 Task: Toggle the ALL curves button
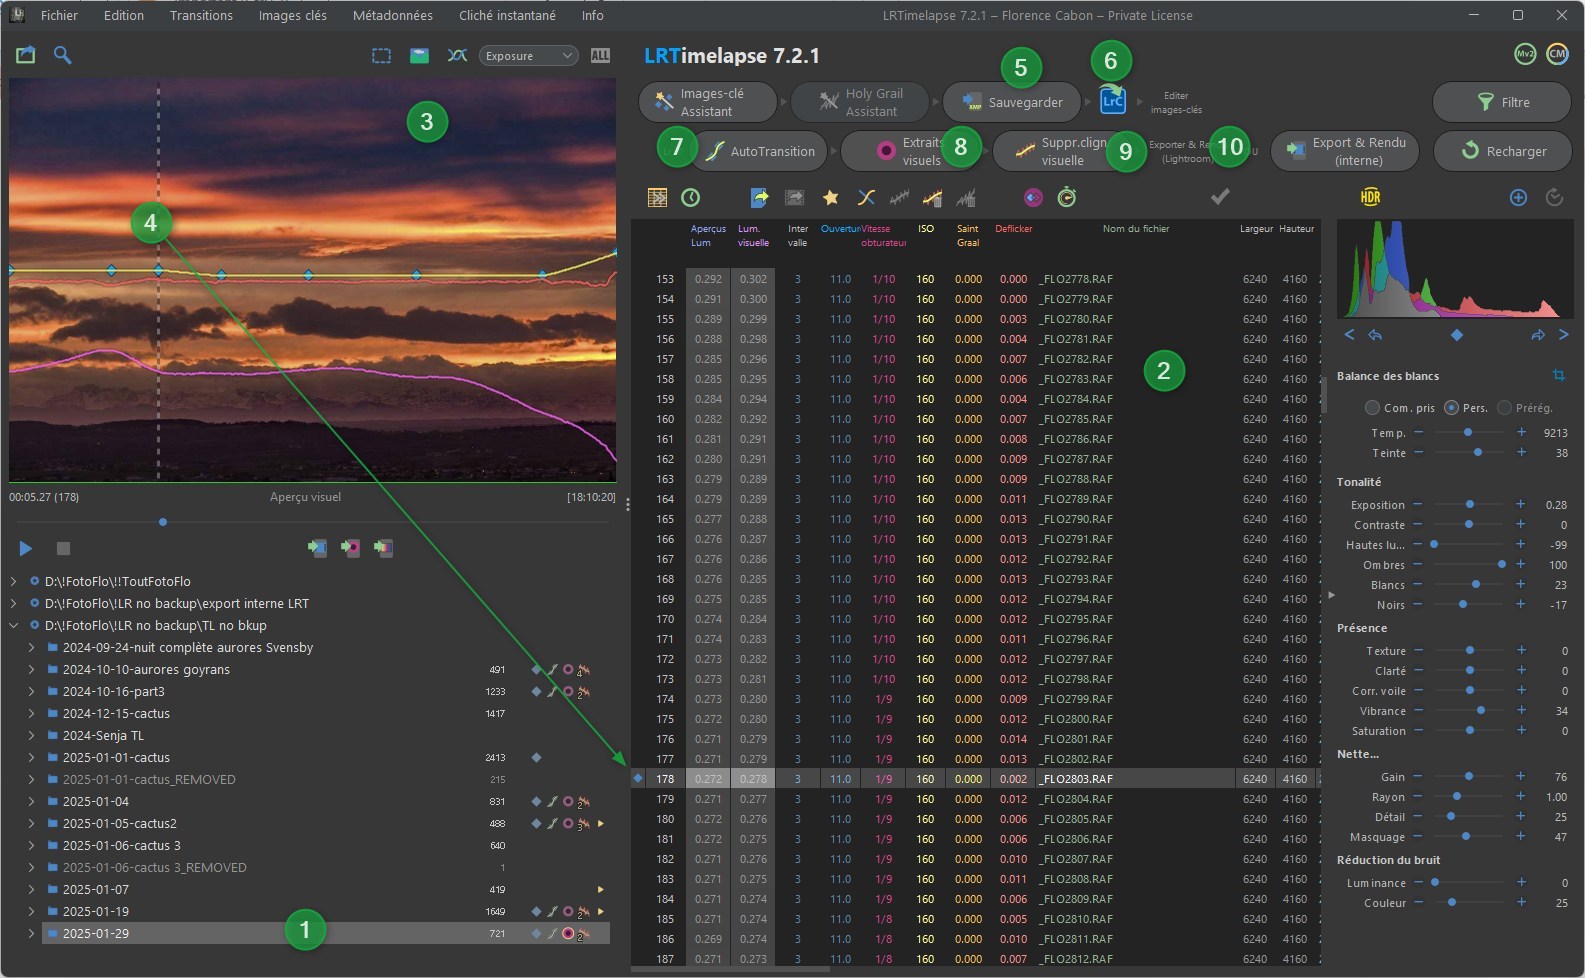point(600,56)
